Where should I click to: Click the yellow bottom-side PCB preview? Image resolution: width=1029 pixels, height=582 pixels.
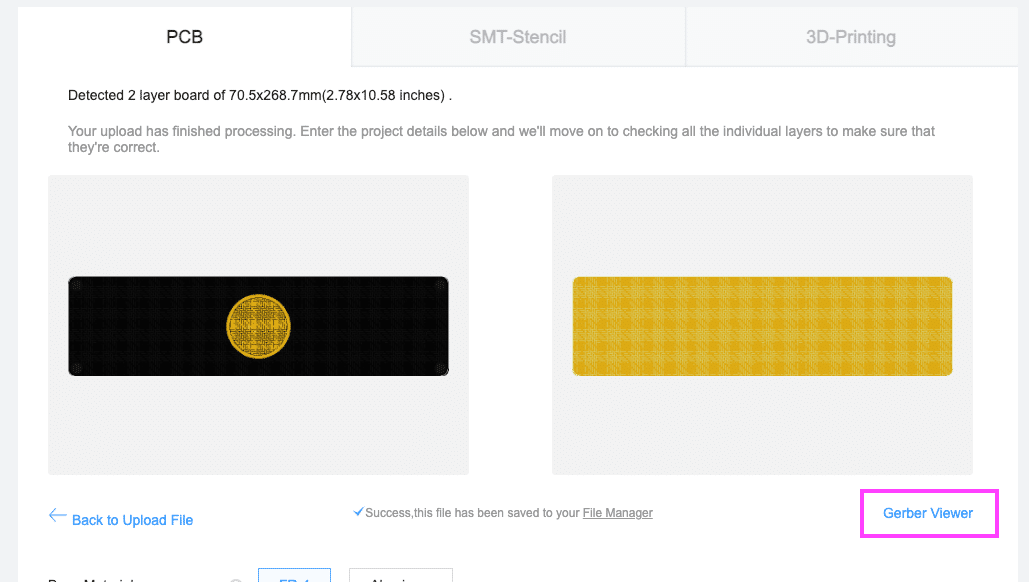click(762, 326)
